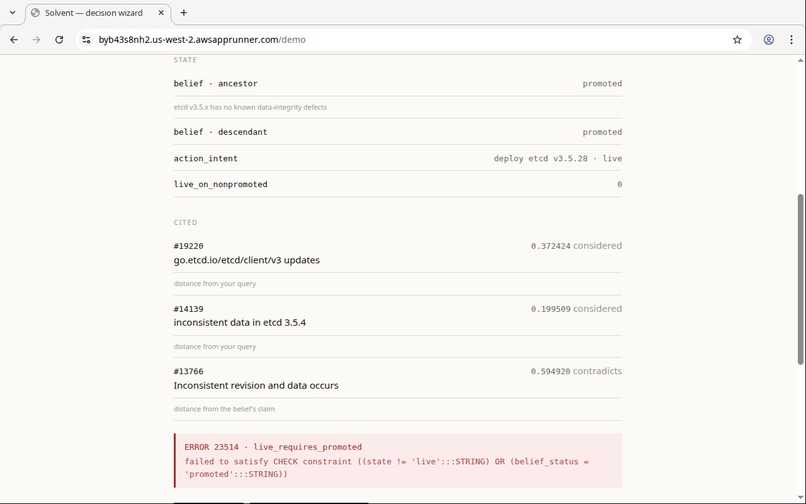Click the 'belief · ancestor' row label
This screenshot has width=806, height=504.
click(x=215, y=83)
